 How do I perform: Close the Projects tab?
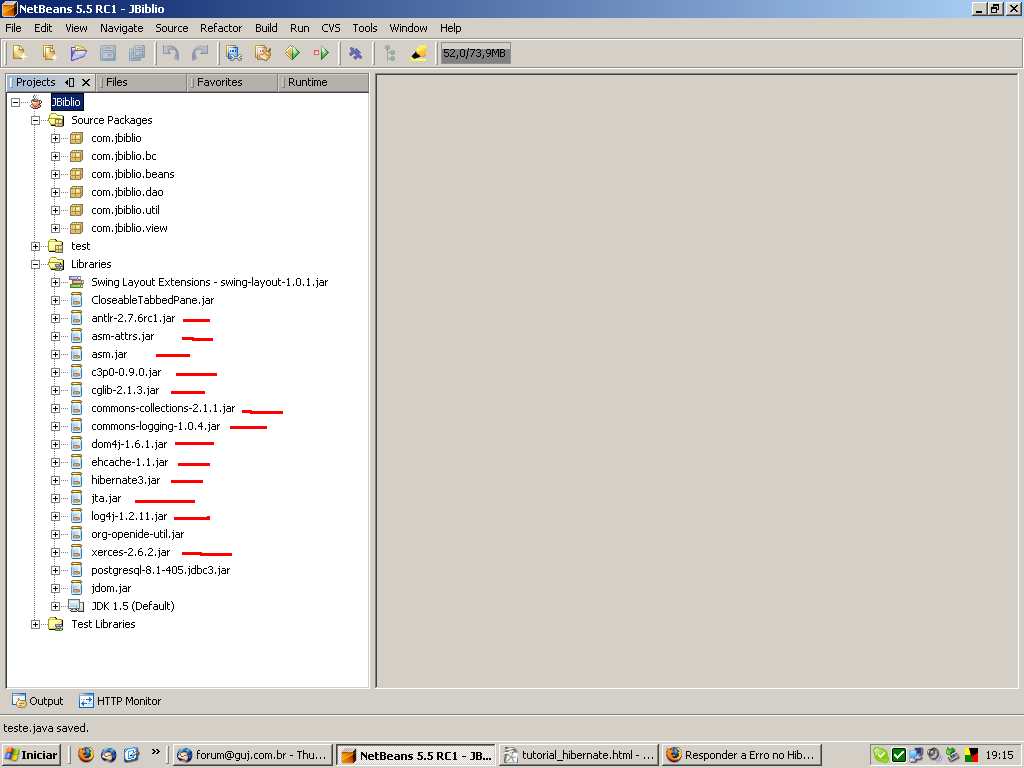pyautogui.click(x=86, y=82)
